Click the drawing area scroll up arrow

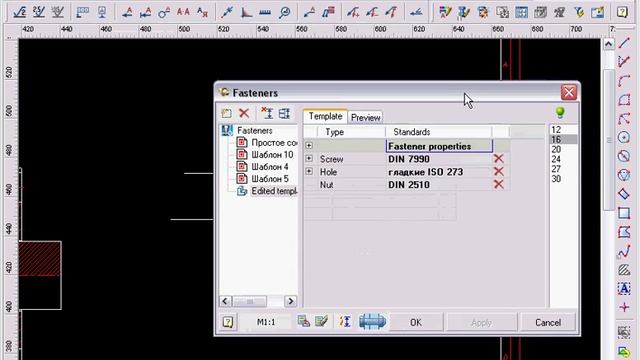(609, 44)
